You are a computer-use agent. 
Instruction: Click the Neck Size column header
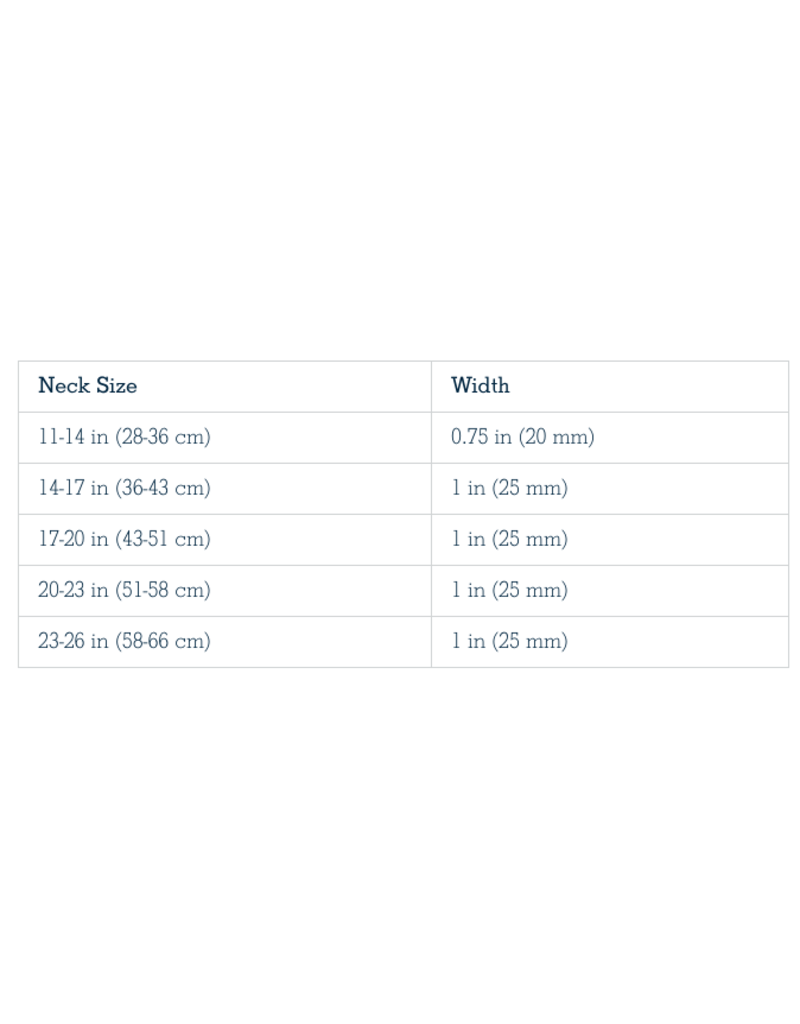(x=87, y=385)
